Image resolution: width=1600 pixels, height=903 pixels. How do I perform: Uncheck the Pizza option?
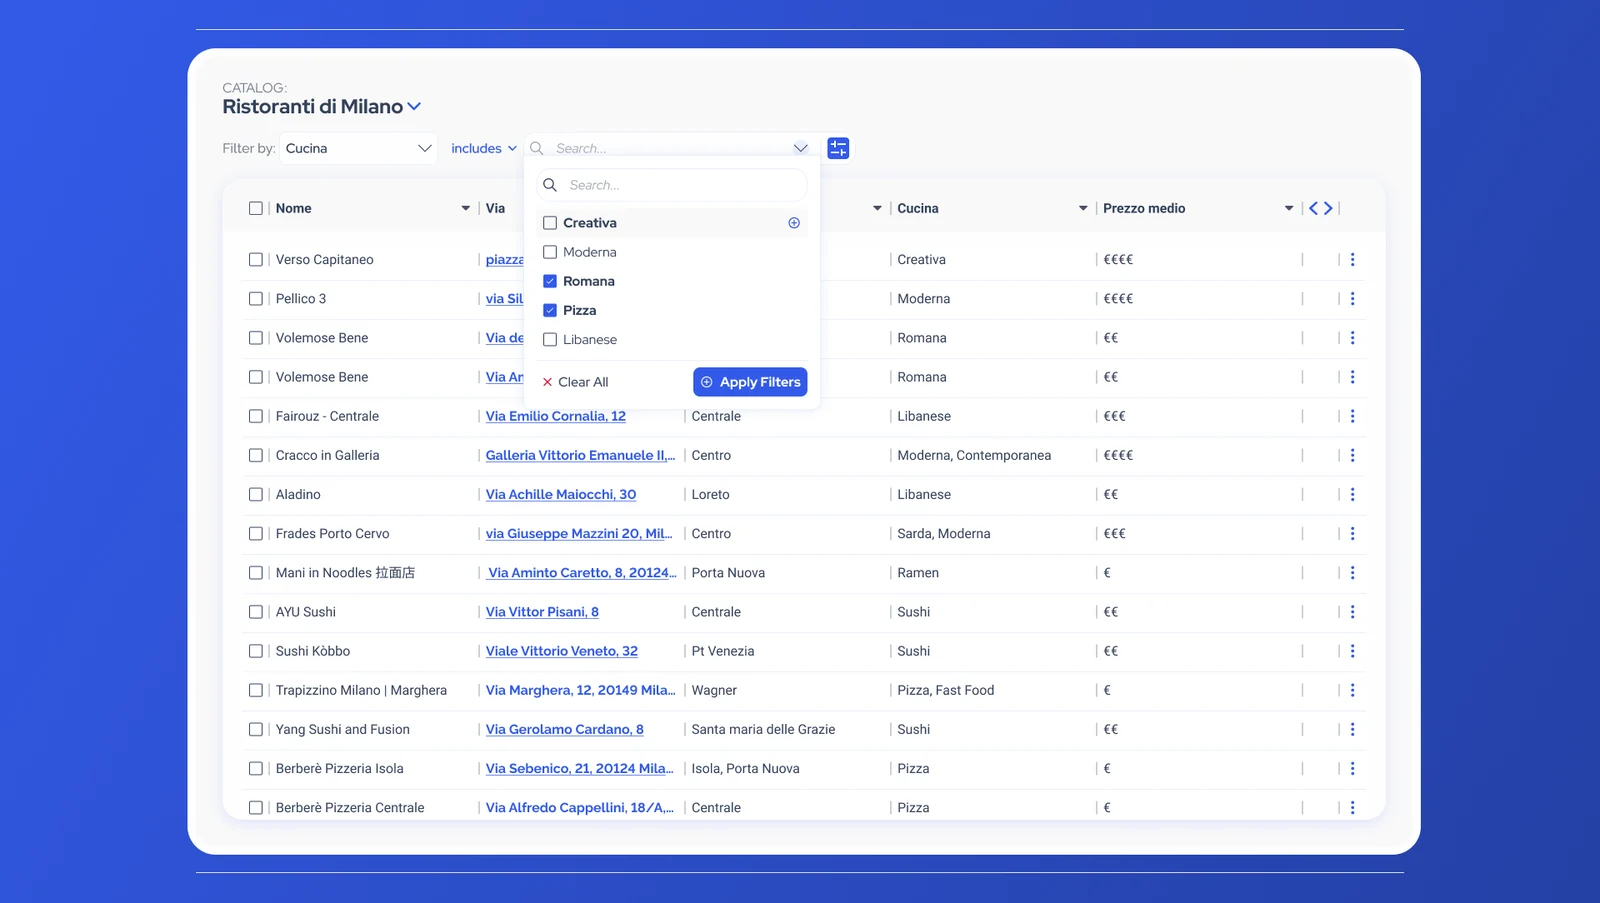coord(550,310)
